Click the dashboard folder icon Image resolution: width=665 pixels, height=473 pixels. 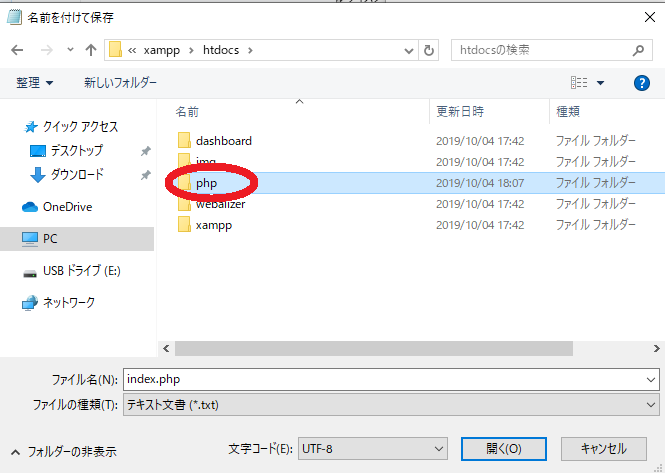[184, 140]
